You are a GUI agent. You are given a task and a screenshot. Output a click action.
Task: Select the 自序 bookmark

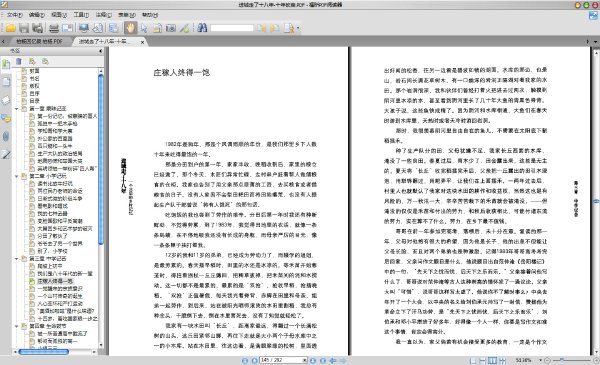34,93
